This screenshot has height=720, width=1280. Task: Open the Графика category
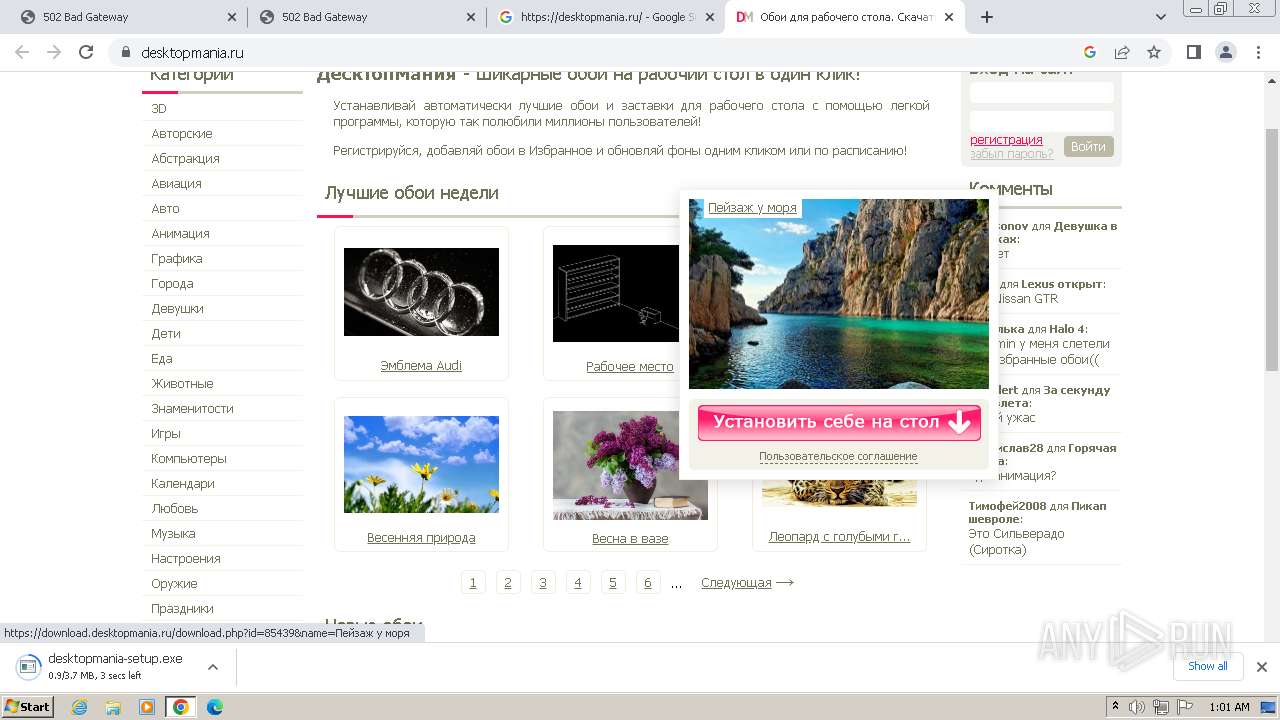(177, 258)
